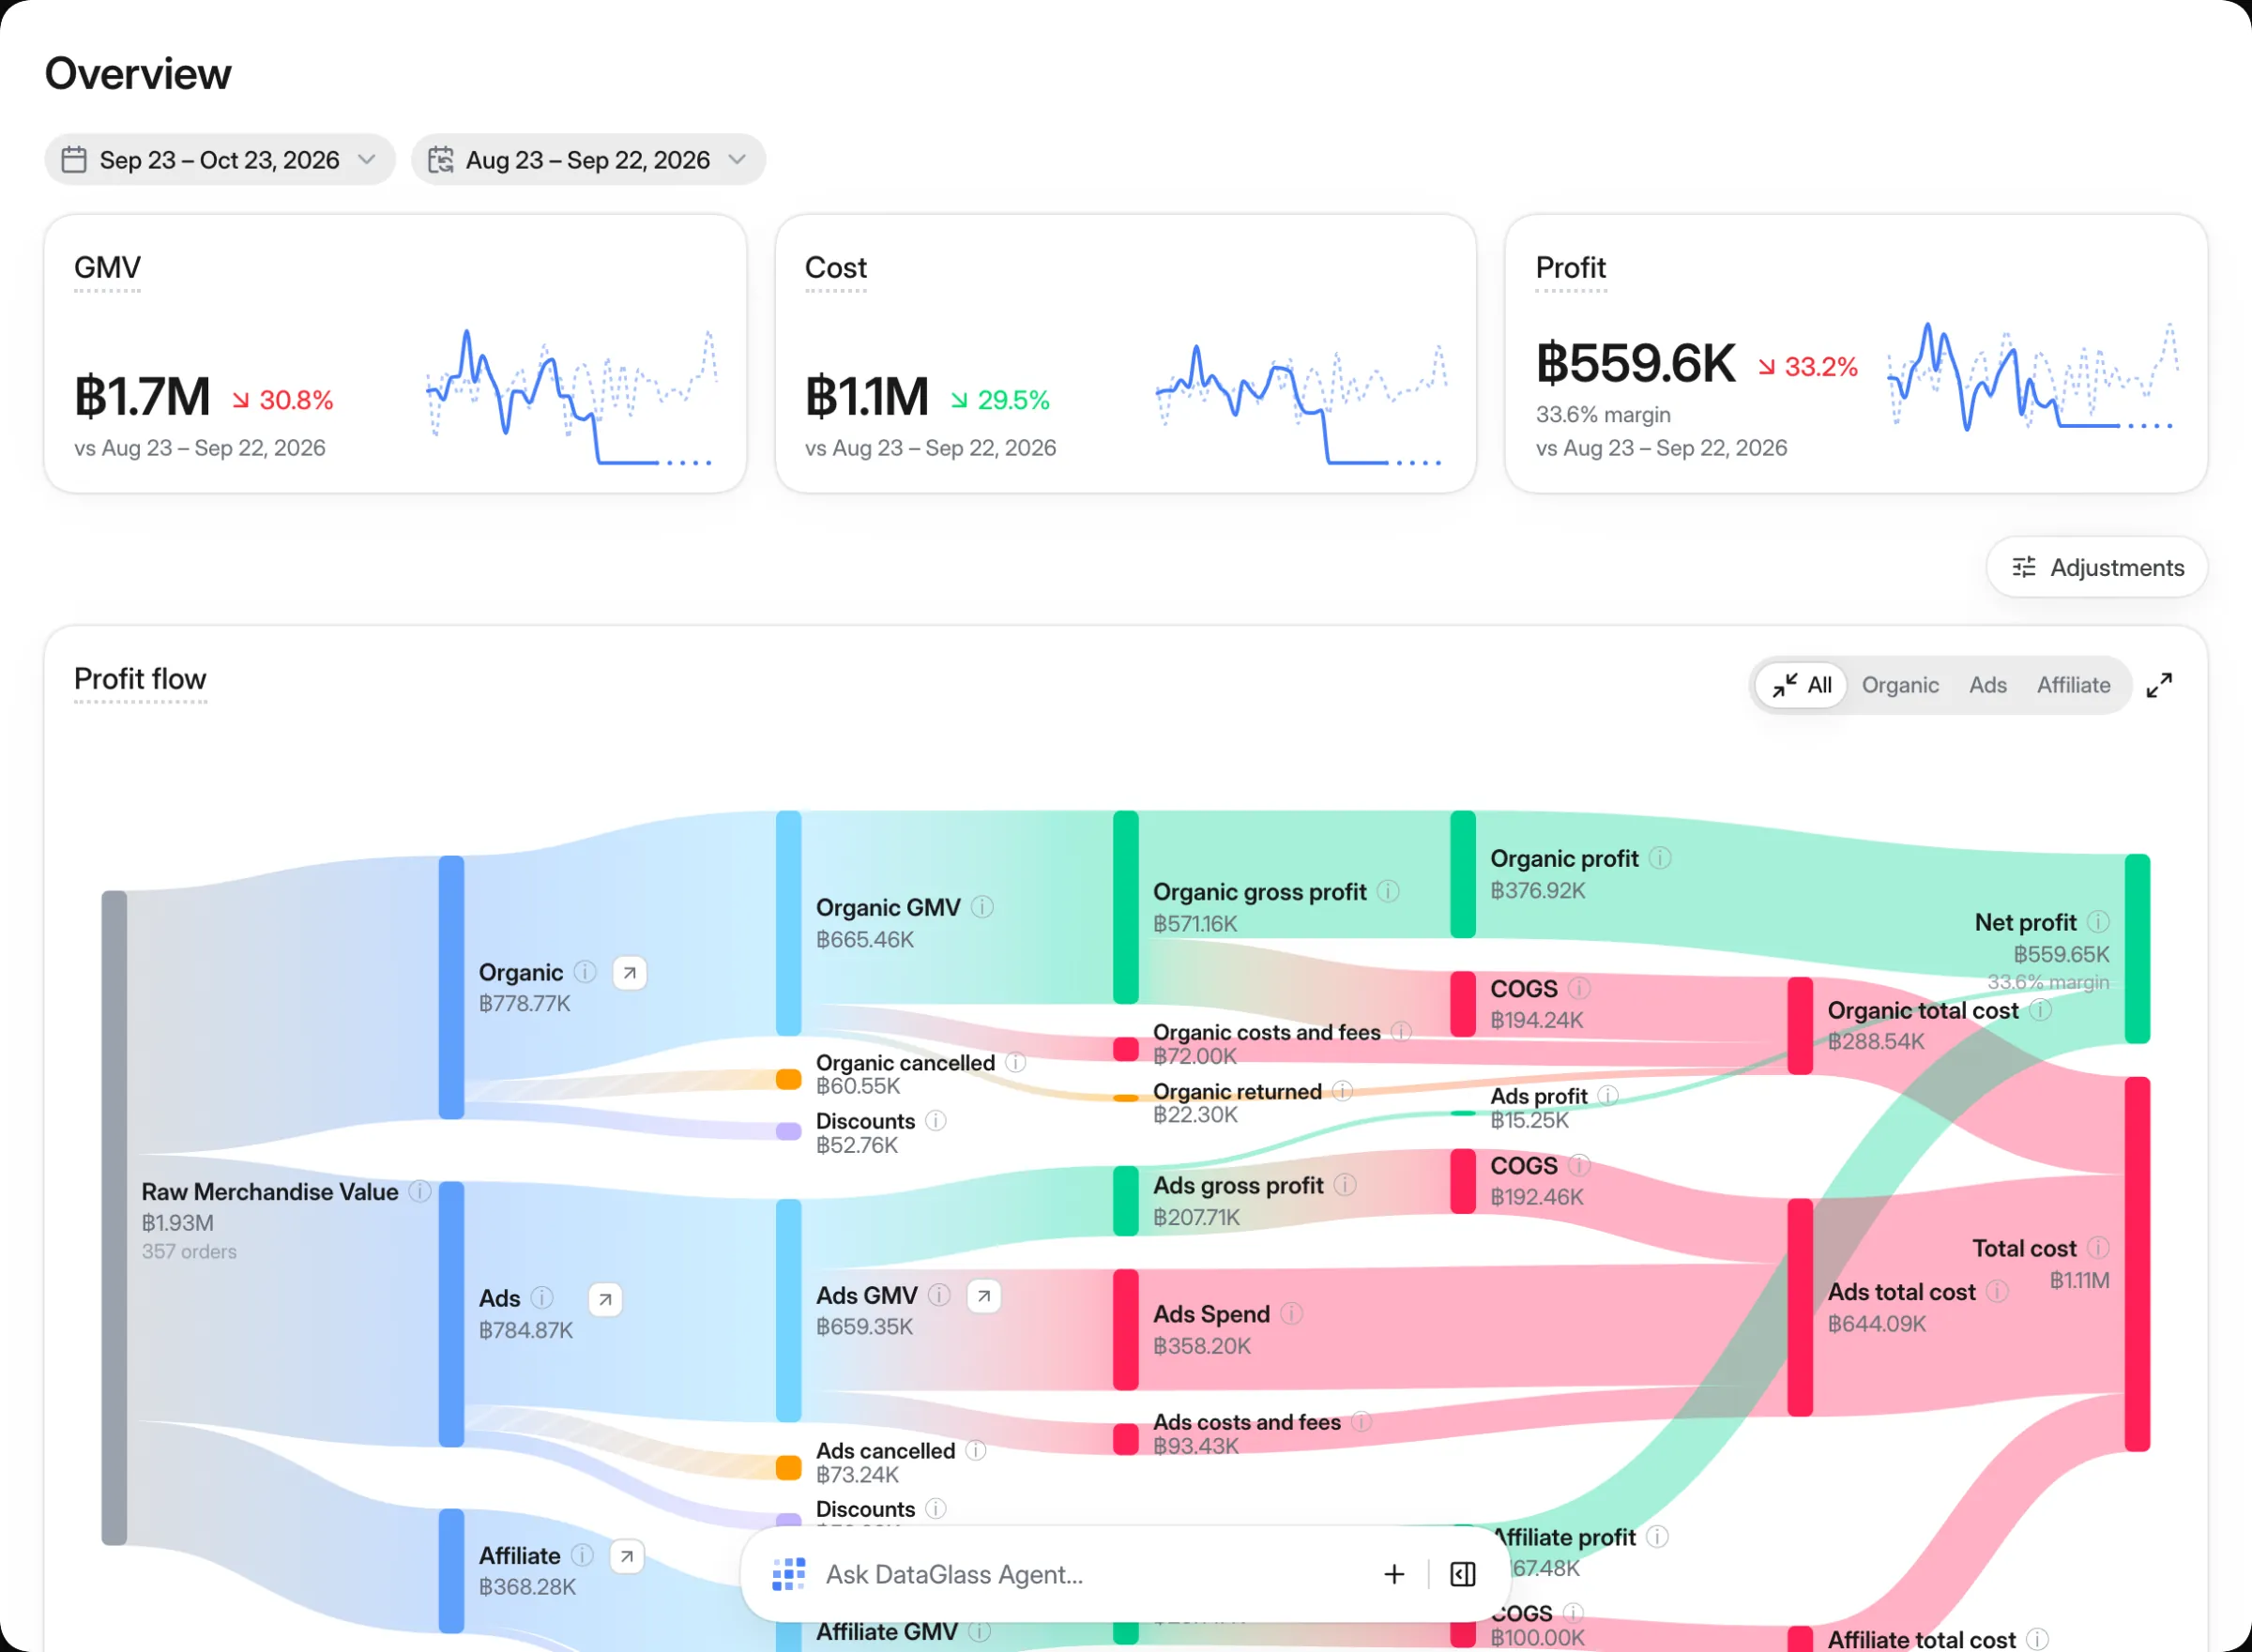The width and height of the screenshot is (2252, 1652).
Task: Show info for Ads total cost
Action: coord(1998,1293)
